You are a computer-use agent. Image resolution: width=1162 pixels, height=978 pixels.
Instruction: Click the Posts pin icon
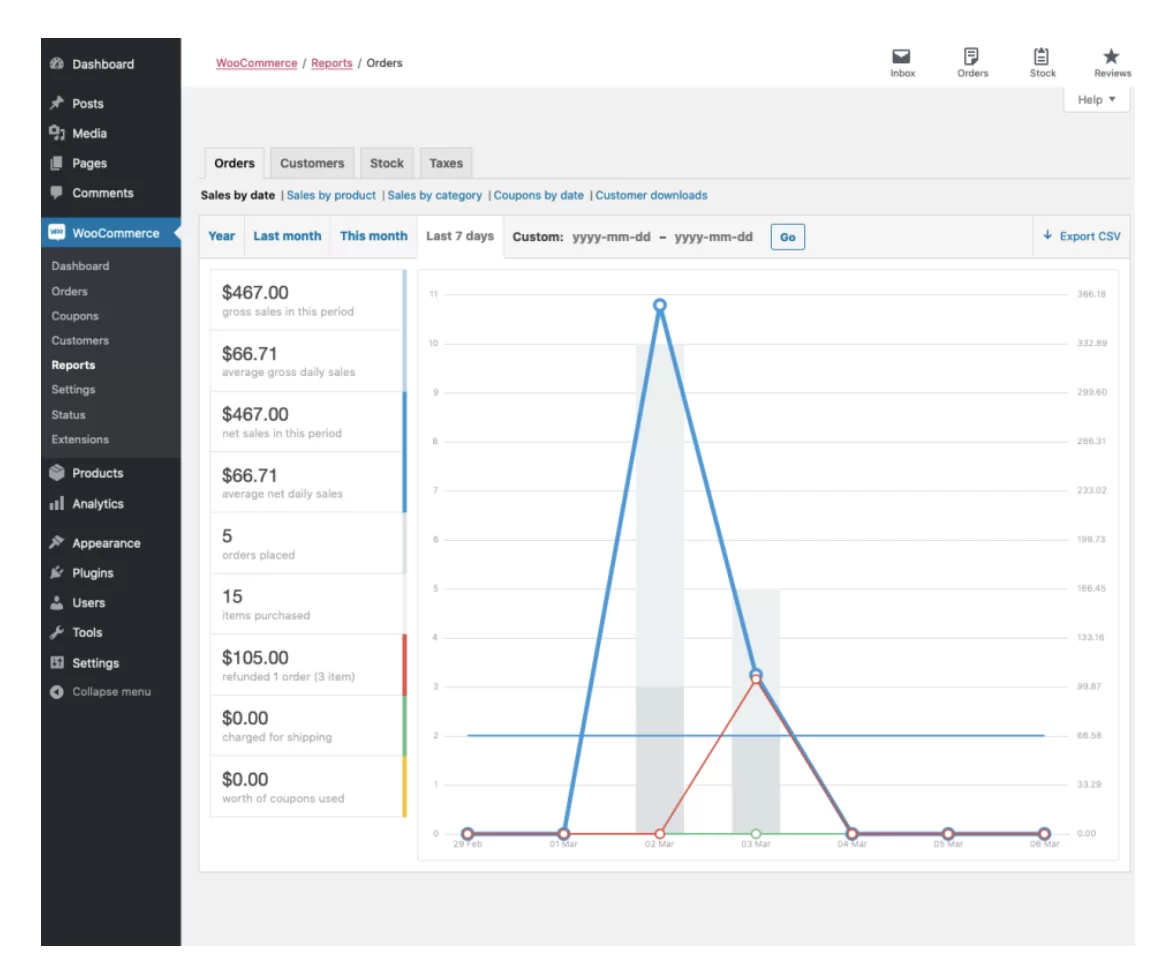point(56,103)
